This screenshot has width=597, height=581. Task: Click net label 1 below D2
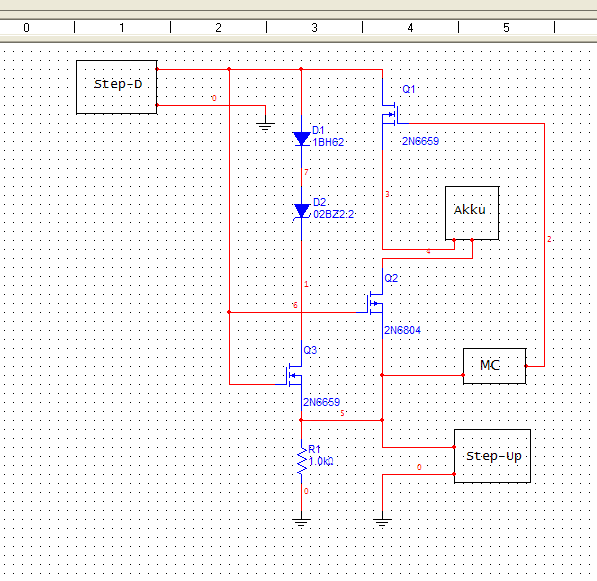306,284
